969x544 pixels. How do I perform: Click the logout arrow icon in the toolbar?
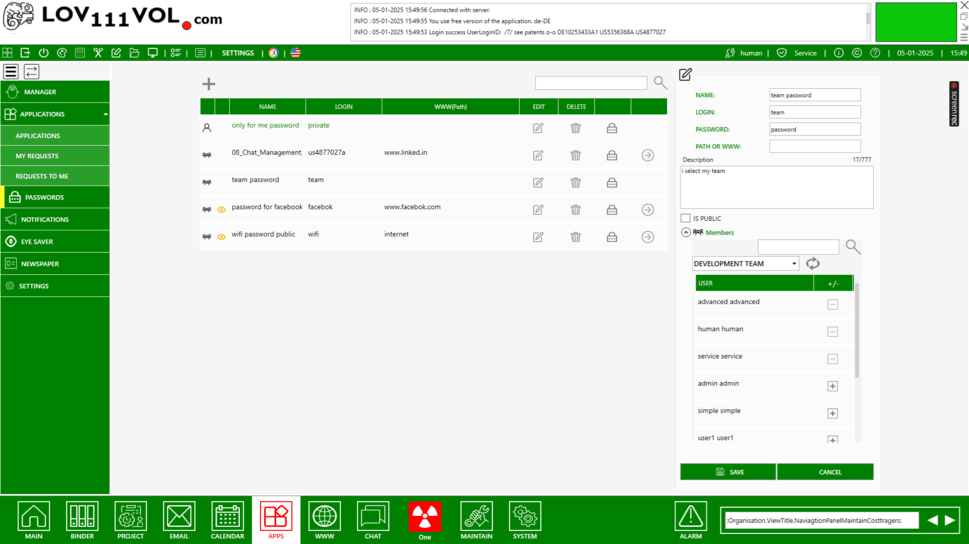(25, 53)
